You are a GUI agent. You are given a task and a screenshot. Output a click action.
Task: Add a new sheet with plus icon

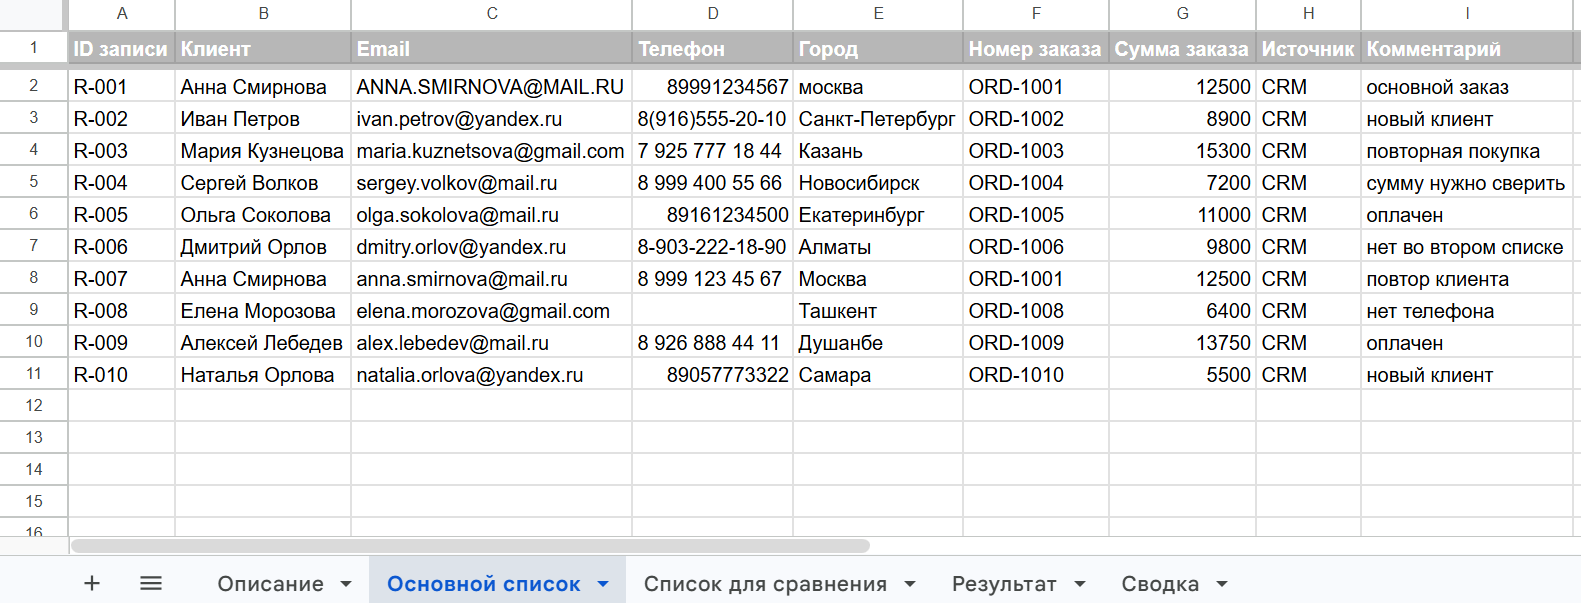click(x=92, y=583)
